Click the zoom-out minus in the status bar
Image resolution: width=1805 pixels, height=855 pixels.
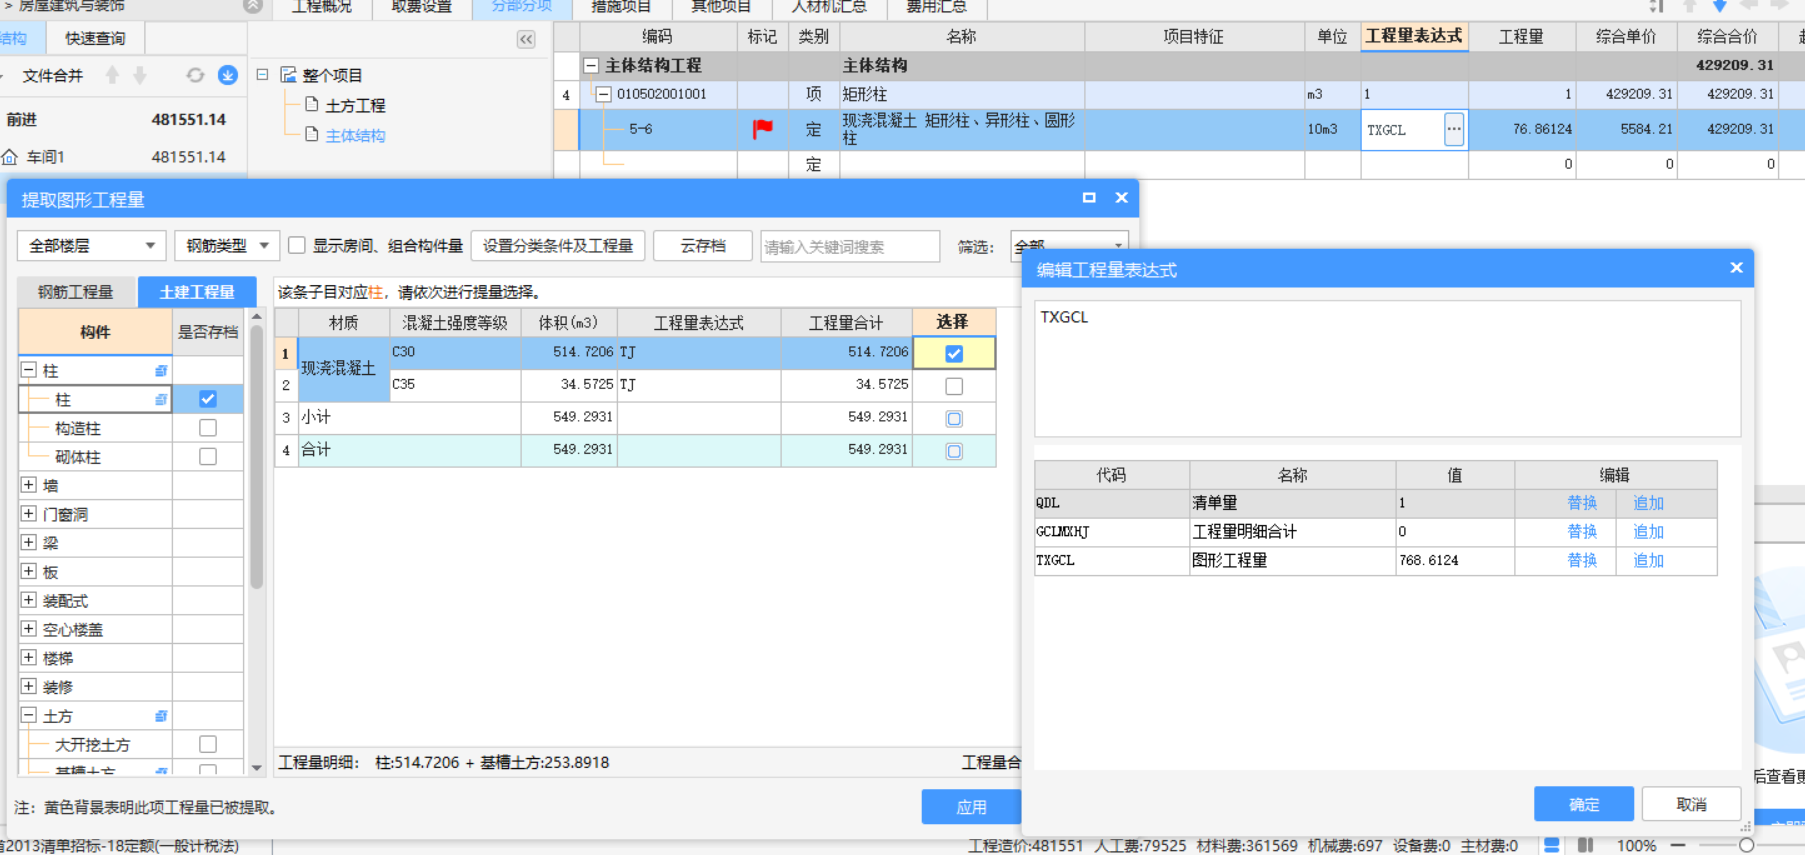[x=1678, y=845]
